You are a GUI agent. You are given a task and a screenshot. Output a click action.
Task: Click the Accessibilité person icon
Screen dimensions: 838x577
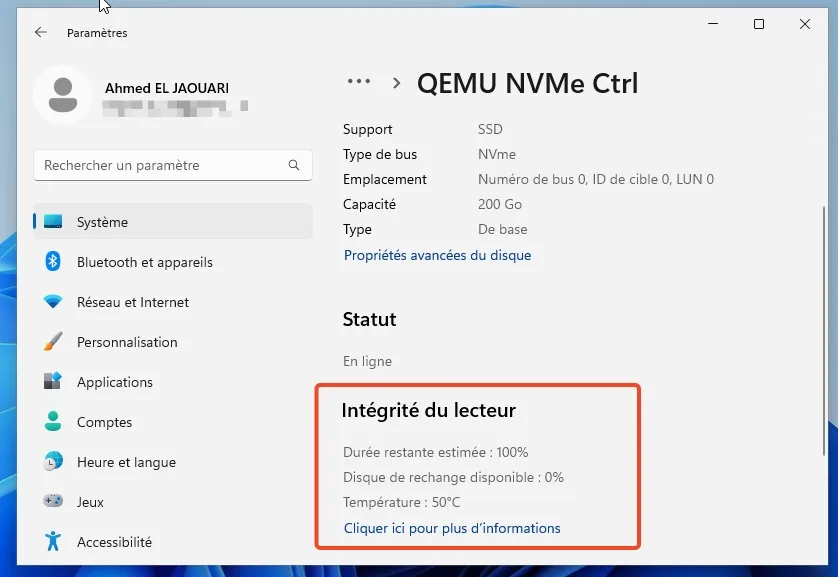(56, 542)
